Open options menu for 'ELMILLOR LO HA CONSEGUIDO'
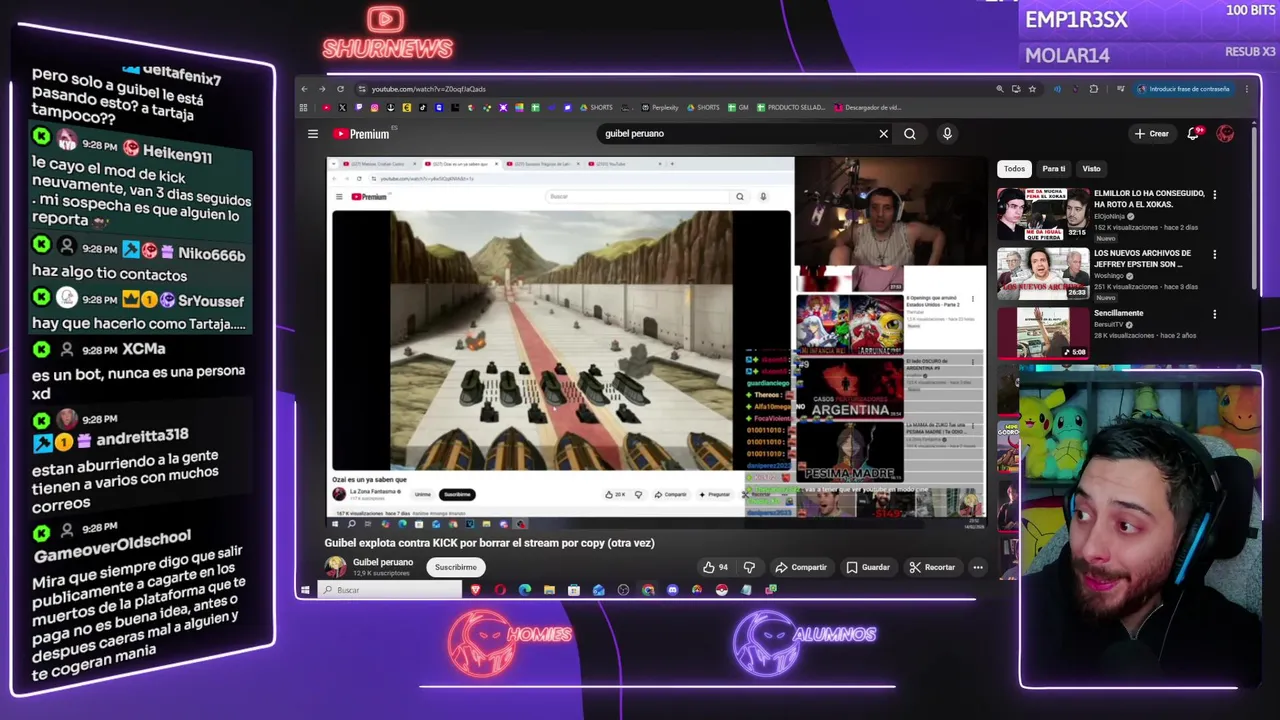Image resolution: width=1280 pixels, height=720 pixels. (1215, 194)
